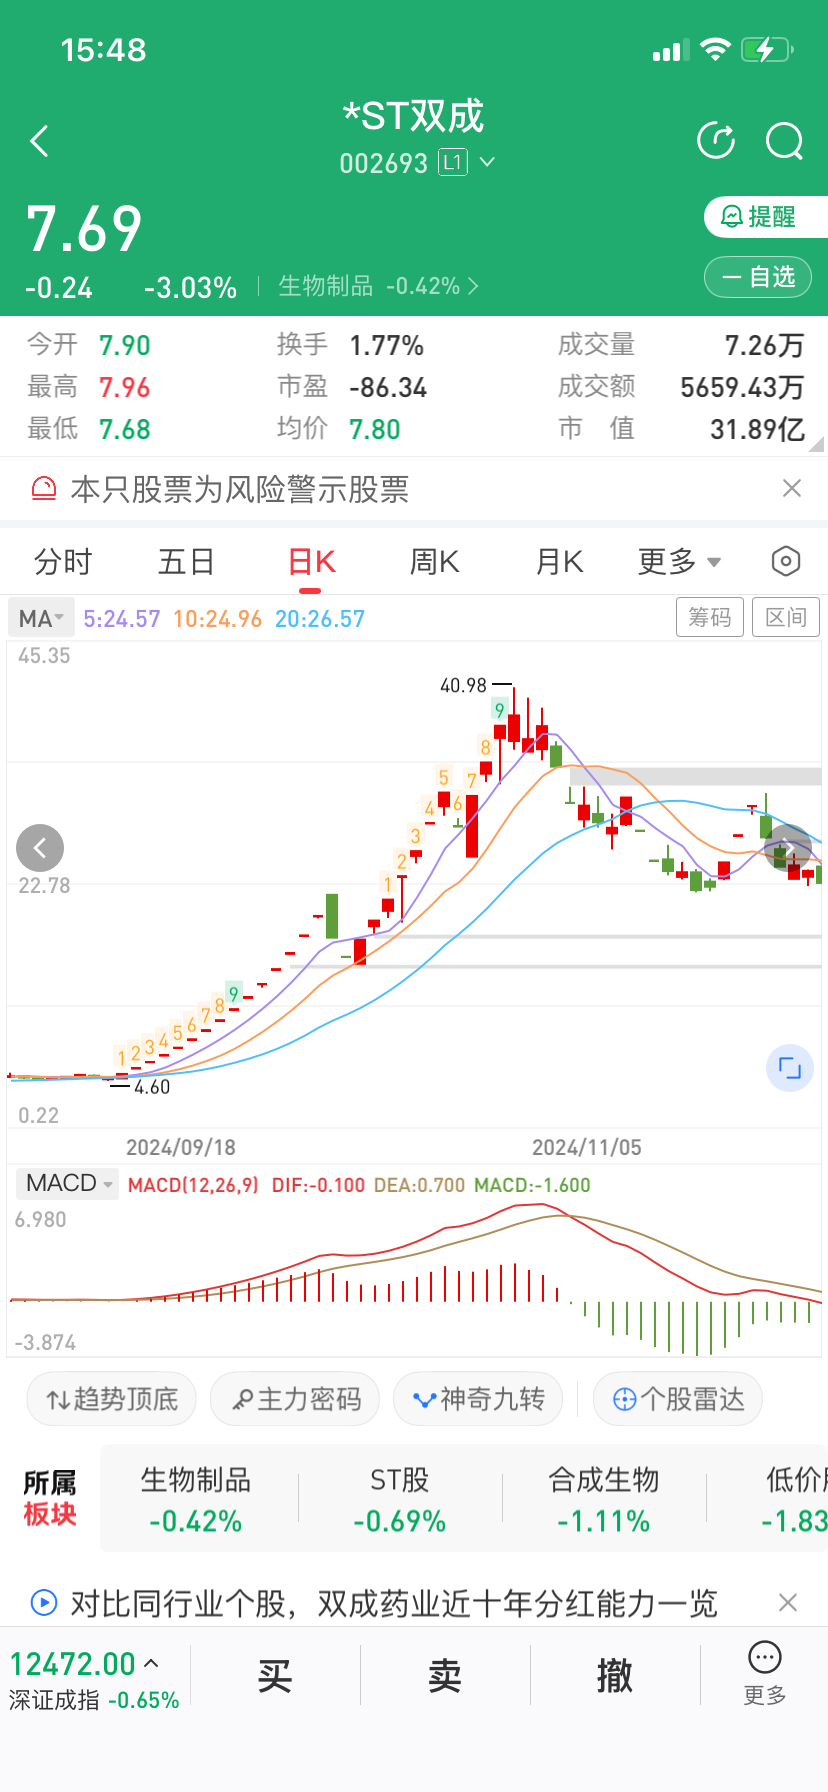The width and height of the screenshot is (828, 1792).
Task: Open the L1 level badge
Action: [x=453, y=163]
